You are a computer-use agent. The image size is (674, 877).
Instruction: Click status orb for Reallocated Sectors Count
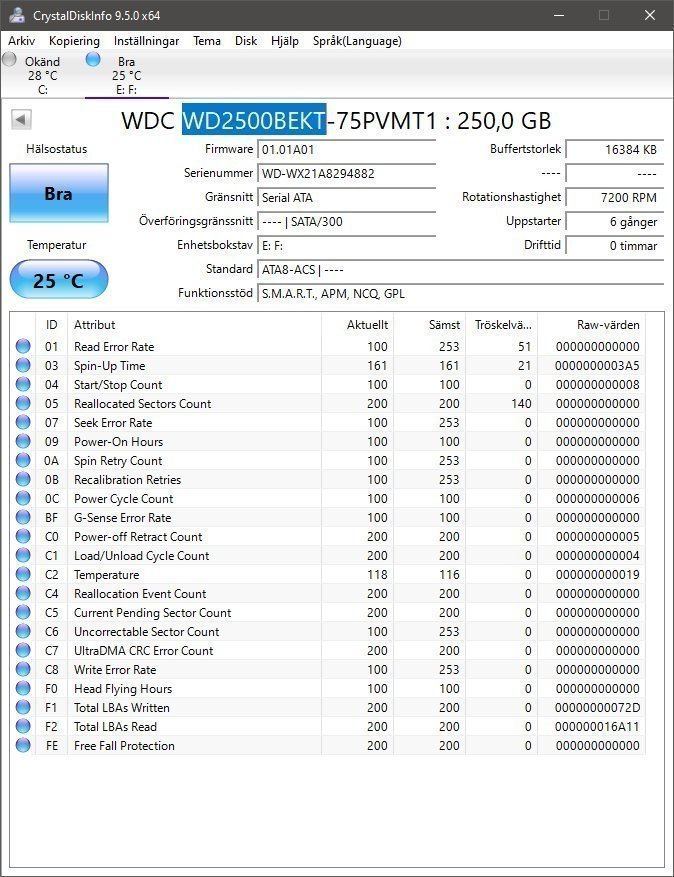click(x=23, y=403)
